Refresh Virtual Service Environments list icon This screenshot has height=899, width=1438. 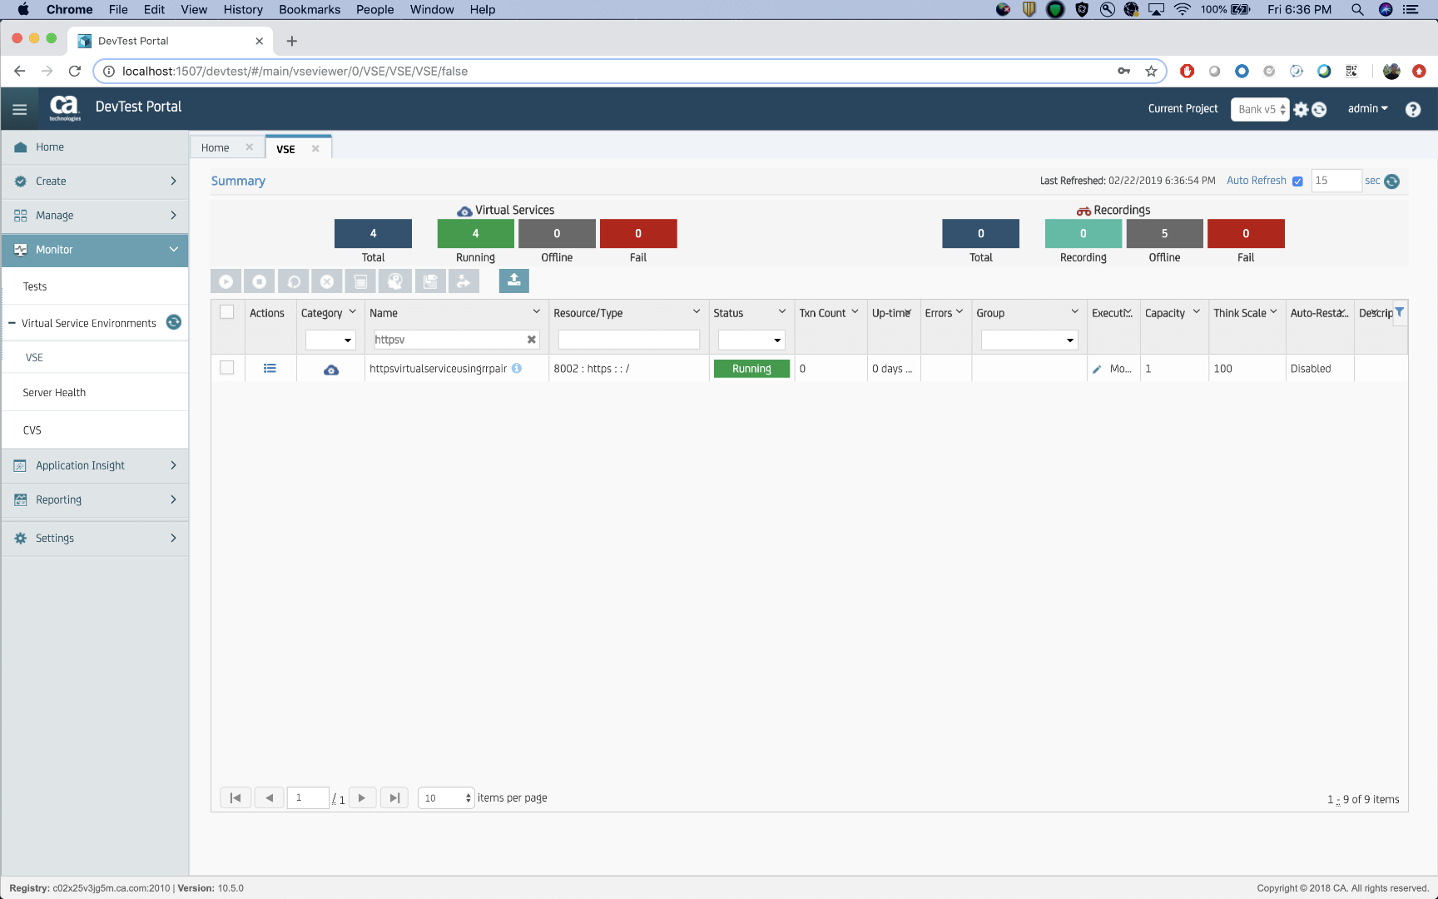pyautogui.click(x=173, y=322)
